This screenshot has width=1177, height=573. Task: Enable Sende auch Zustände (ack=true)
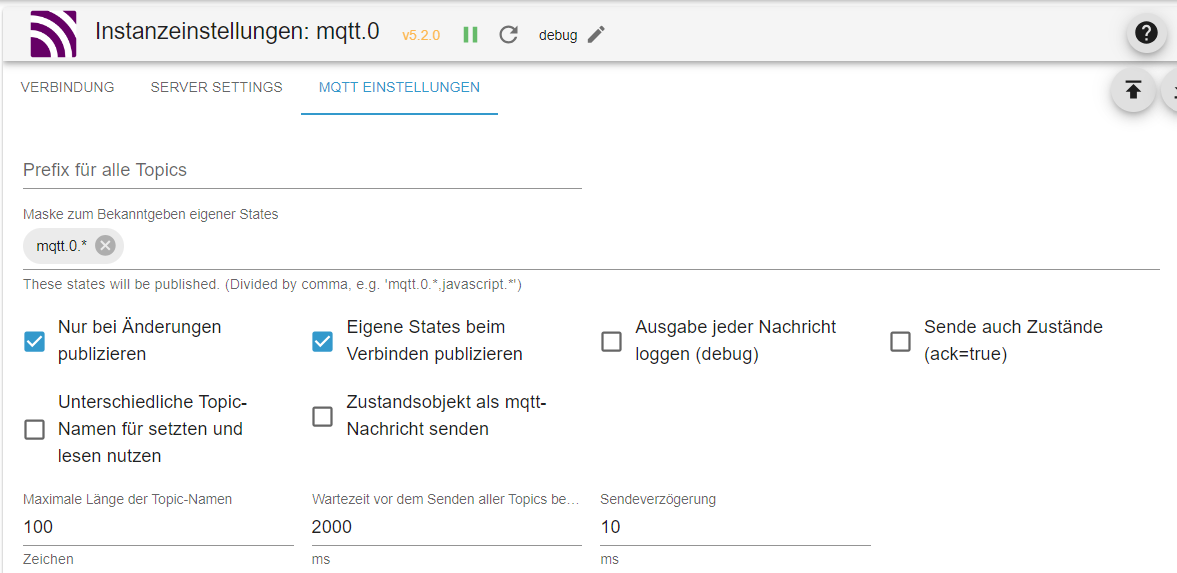[900, 341]
